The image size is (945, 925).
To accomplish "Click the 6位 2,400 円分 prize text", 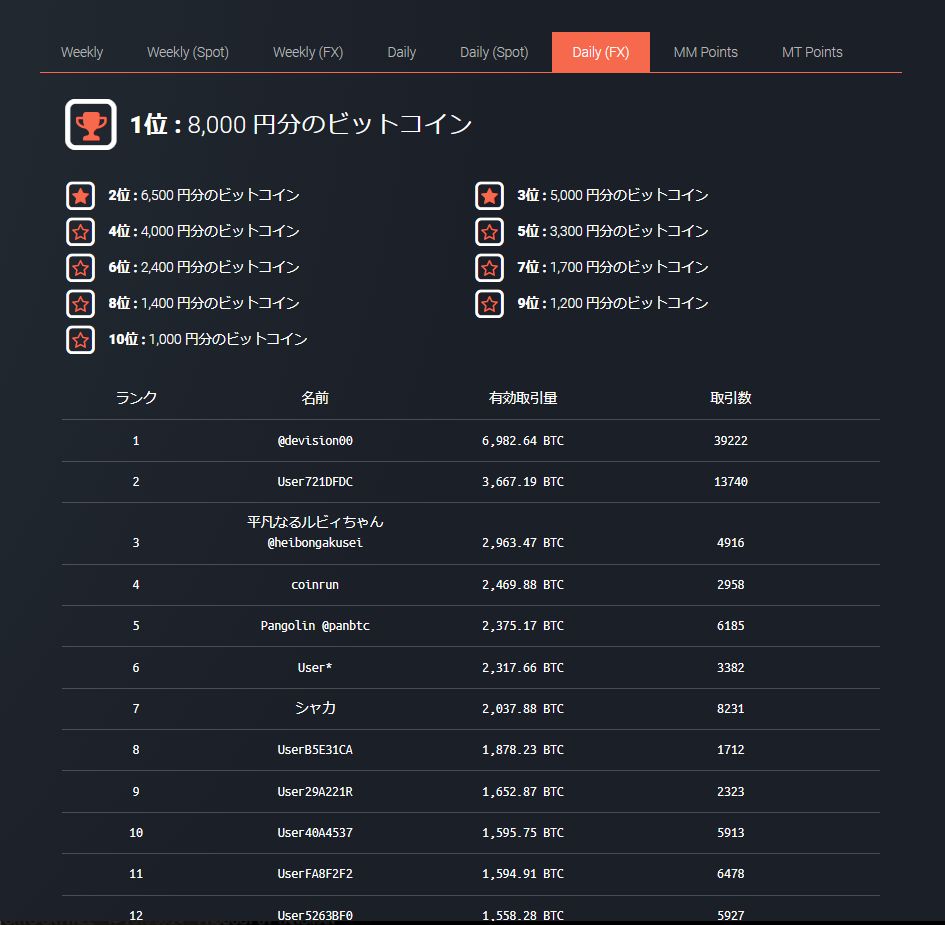I will pyautogui.click(x=204, y=267).
